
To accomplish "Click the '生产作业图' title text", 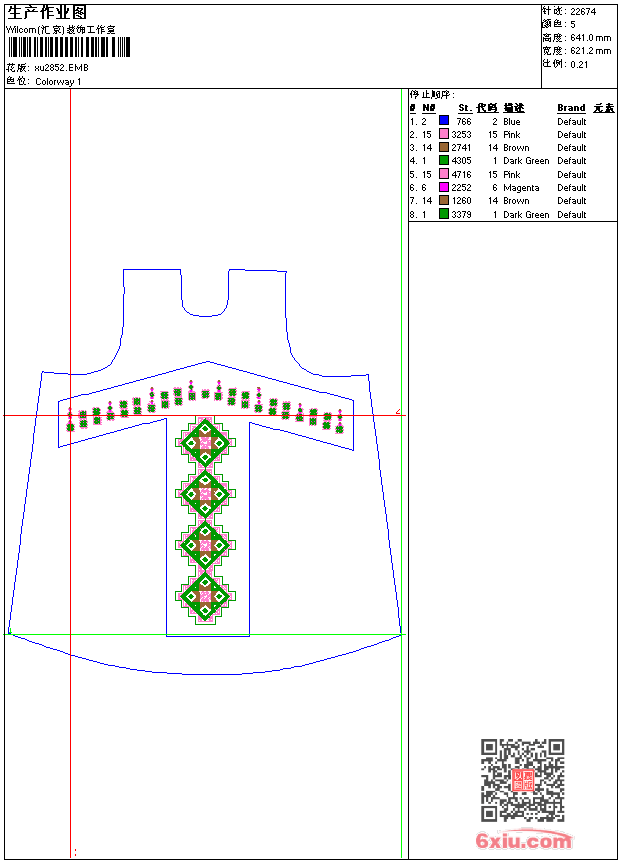I will (x=47, y=13).
